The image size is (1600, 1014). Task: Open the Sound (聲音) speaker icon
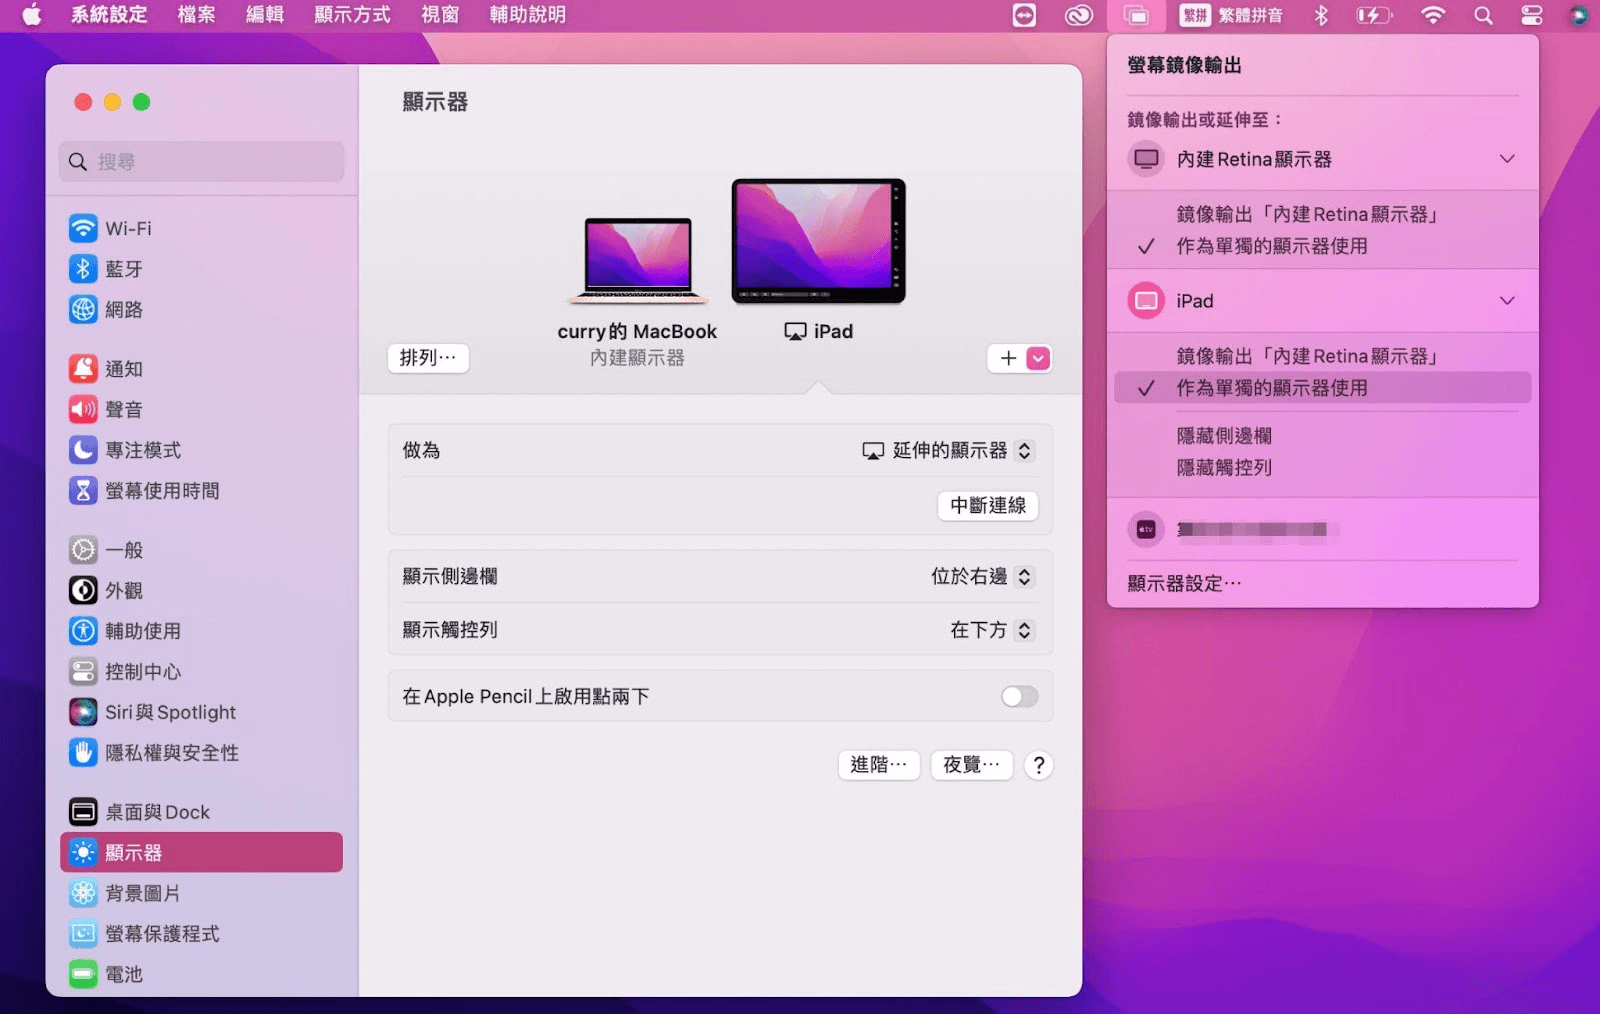point(83,409)
